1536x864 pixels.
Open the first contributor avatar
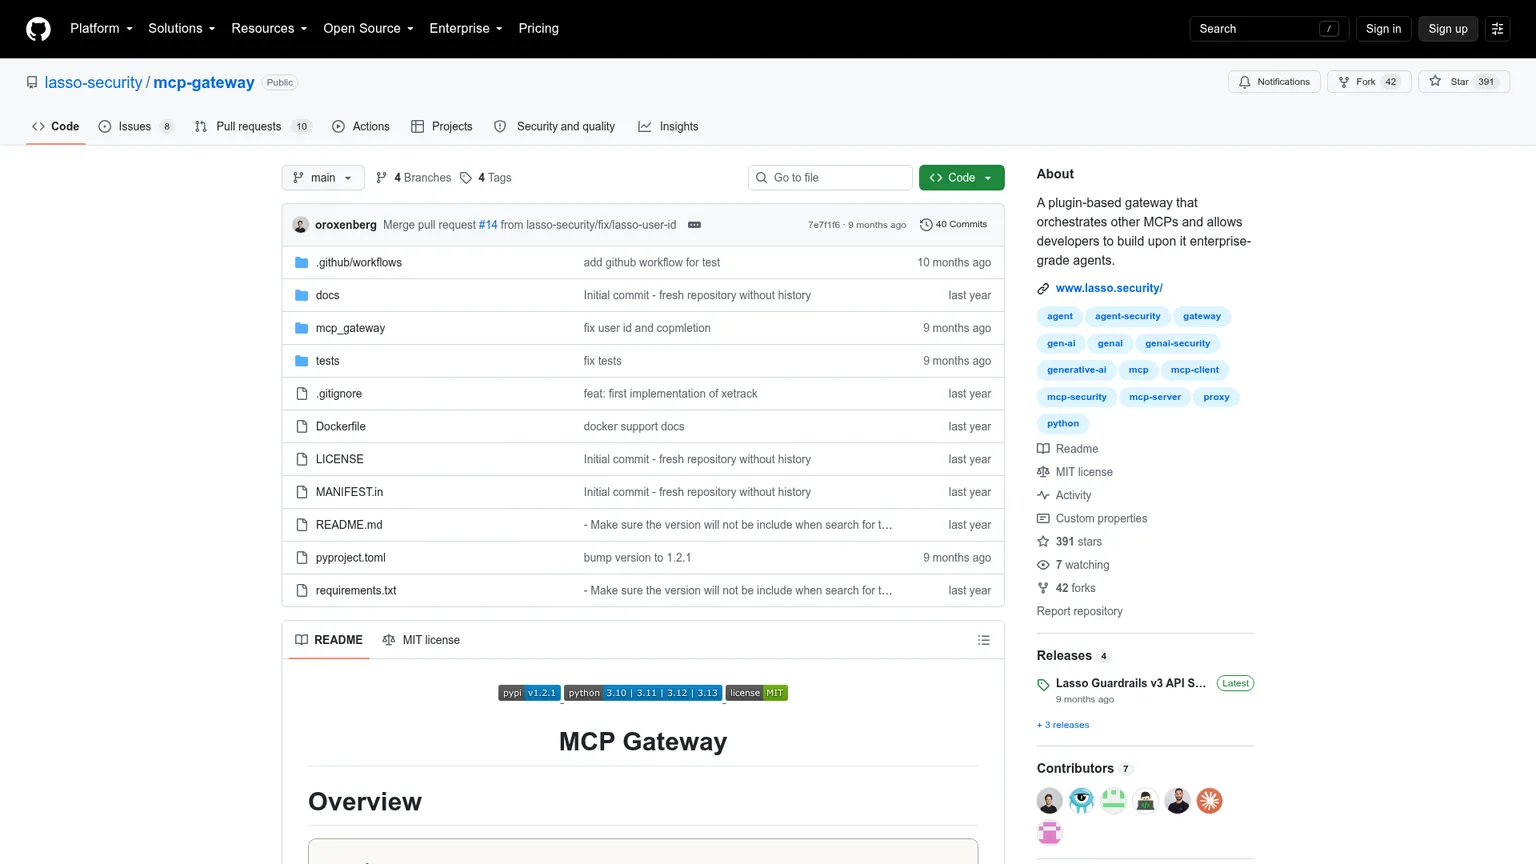click(x=1049, y=801)
